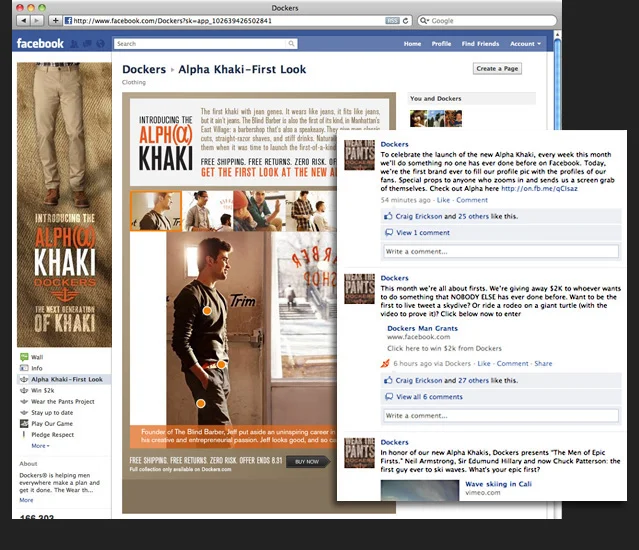
Task: Click the orange hotspot on the model's chest
Action: coord(207,311)
